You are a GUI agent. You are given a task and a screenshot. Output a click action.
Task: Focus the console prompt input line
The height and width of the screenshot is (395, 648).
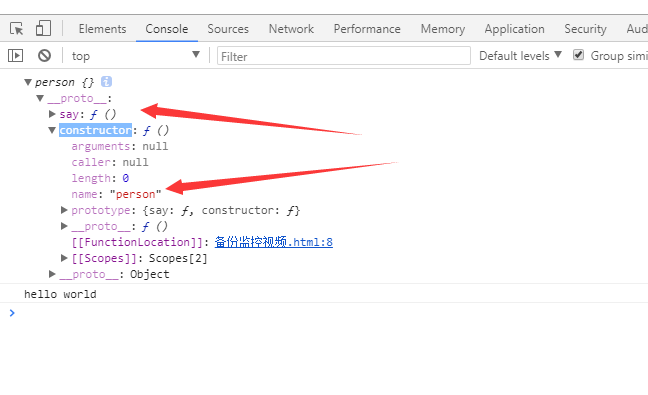pos(331,313)
